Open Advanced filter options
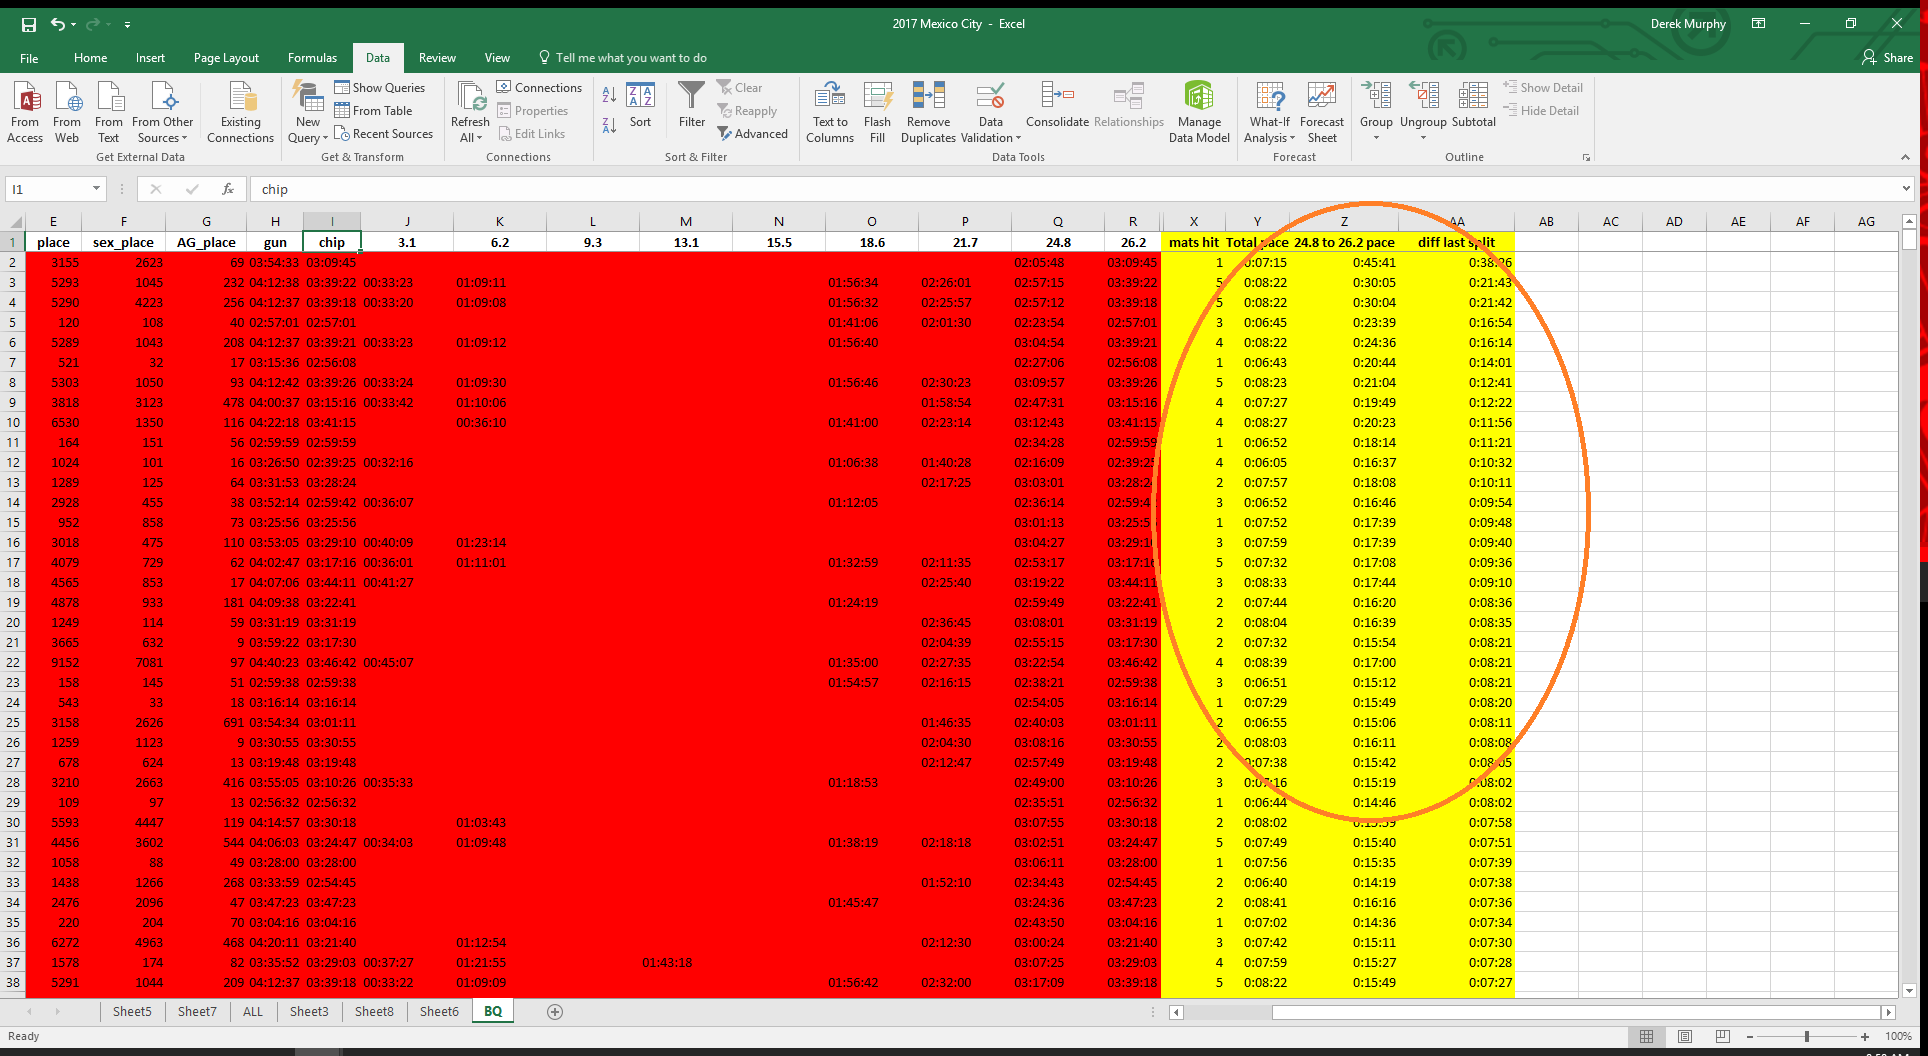The width and height of the screenshot is (1928, 1056). (x=753, y=134)
